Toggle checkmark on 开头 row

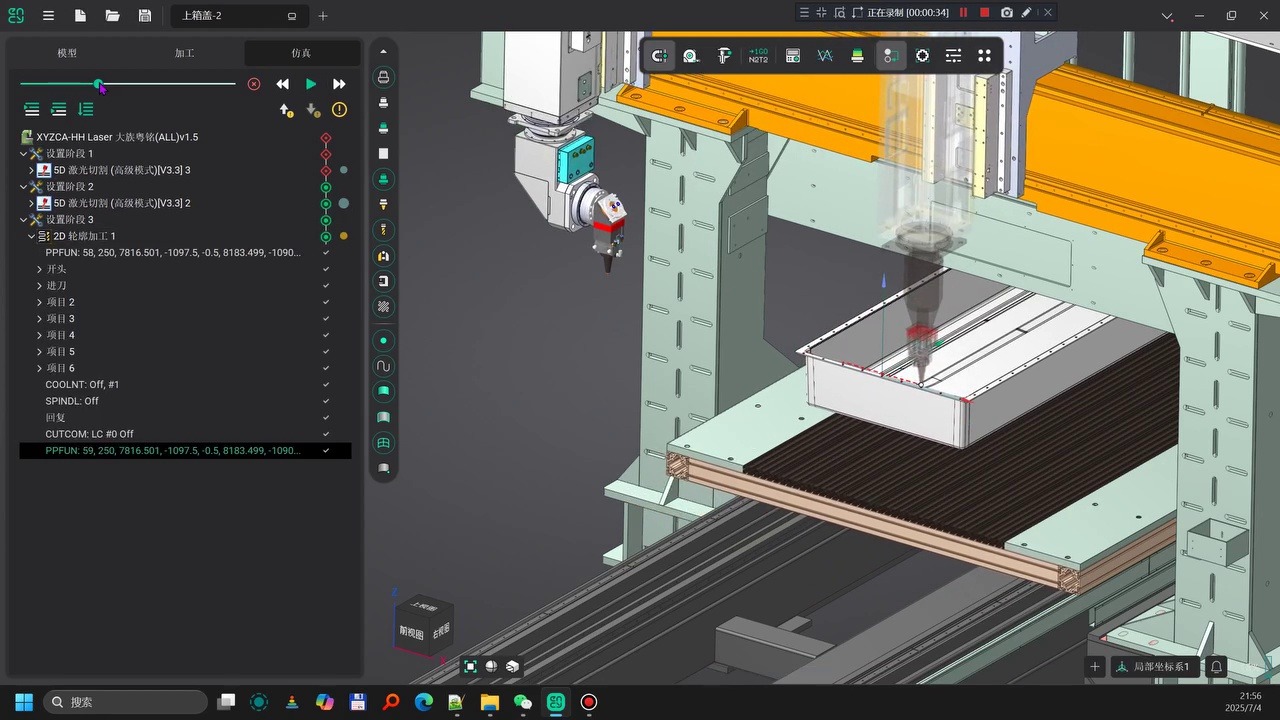pyautogui.click(x=326, y=269)
